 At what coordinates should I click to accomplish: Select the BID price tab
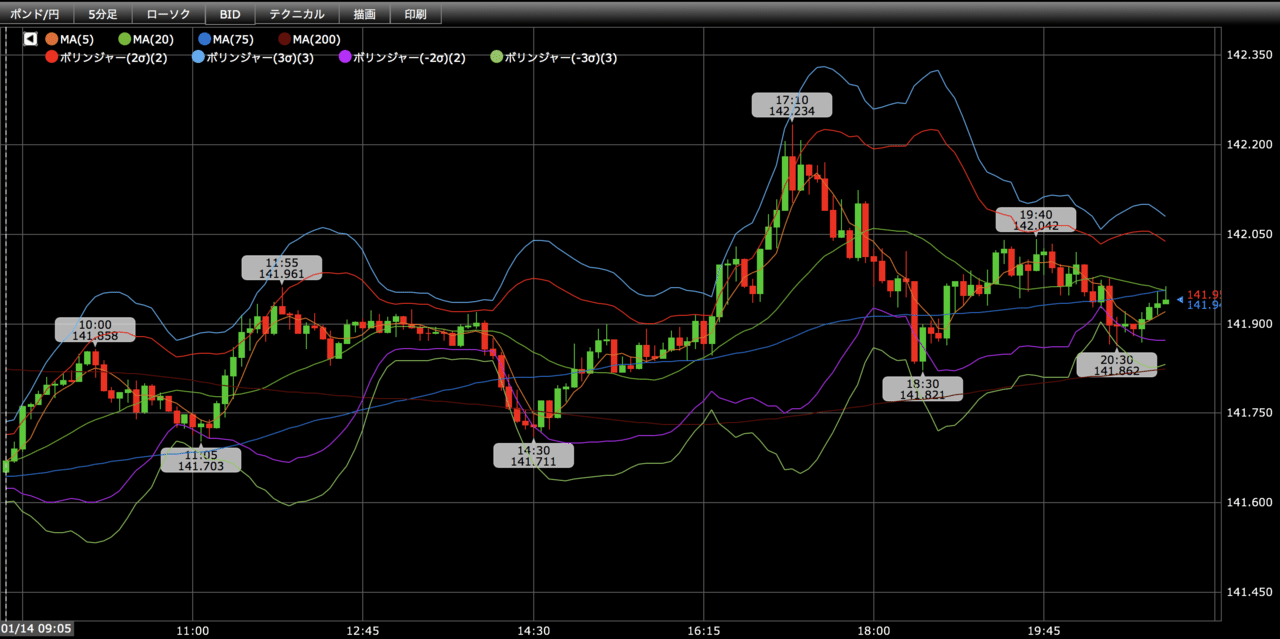coord(230,14)
